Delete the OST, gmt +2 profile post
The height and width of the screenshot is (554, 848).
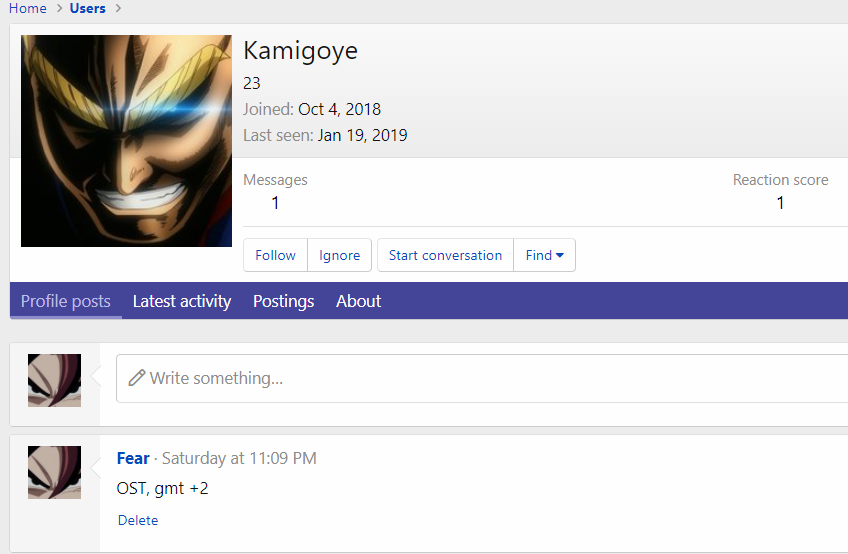click(x=138, y=520)
